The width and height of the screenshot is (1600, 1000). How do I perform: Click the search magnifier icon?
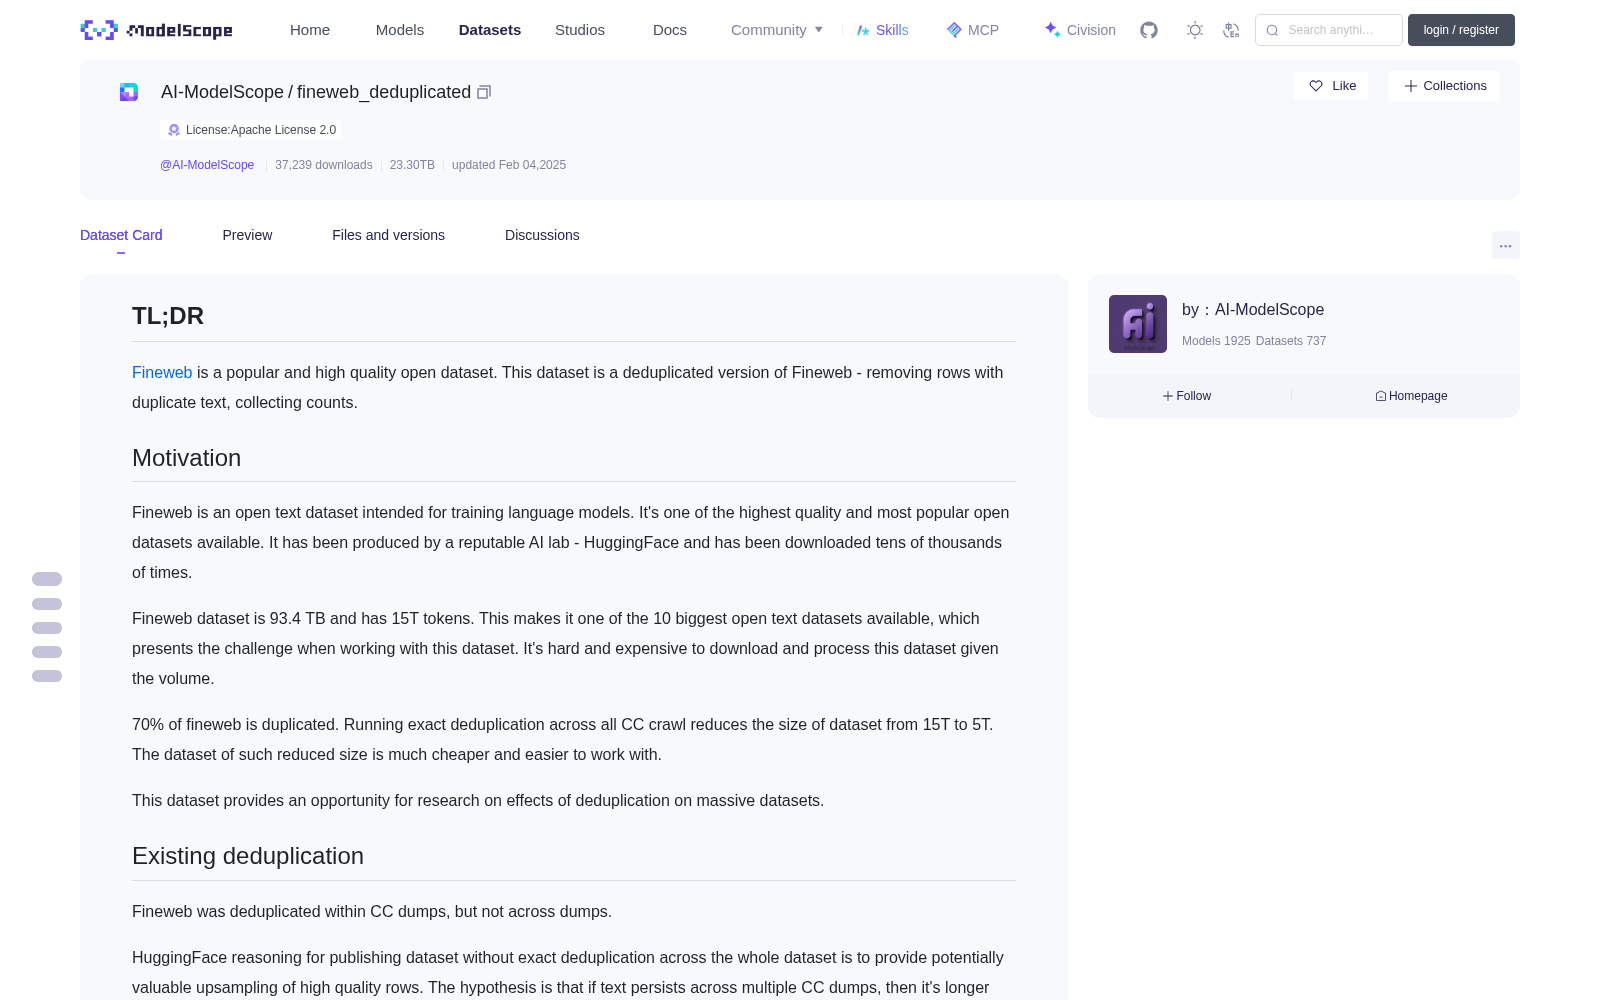coord(1272,30)
